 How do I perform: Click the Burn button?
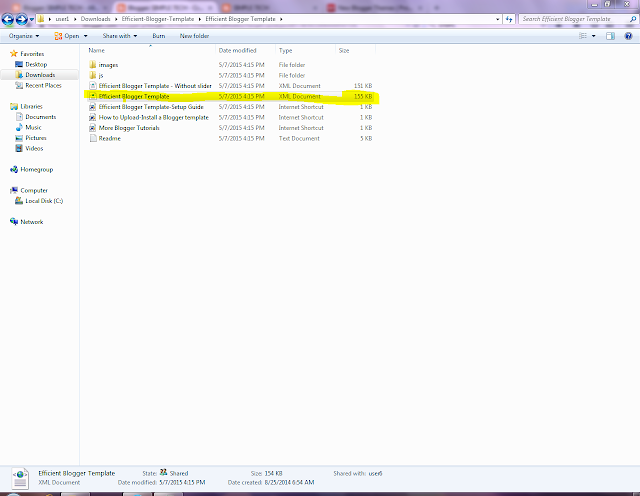coord(159,36)
